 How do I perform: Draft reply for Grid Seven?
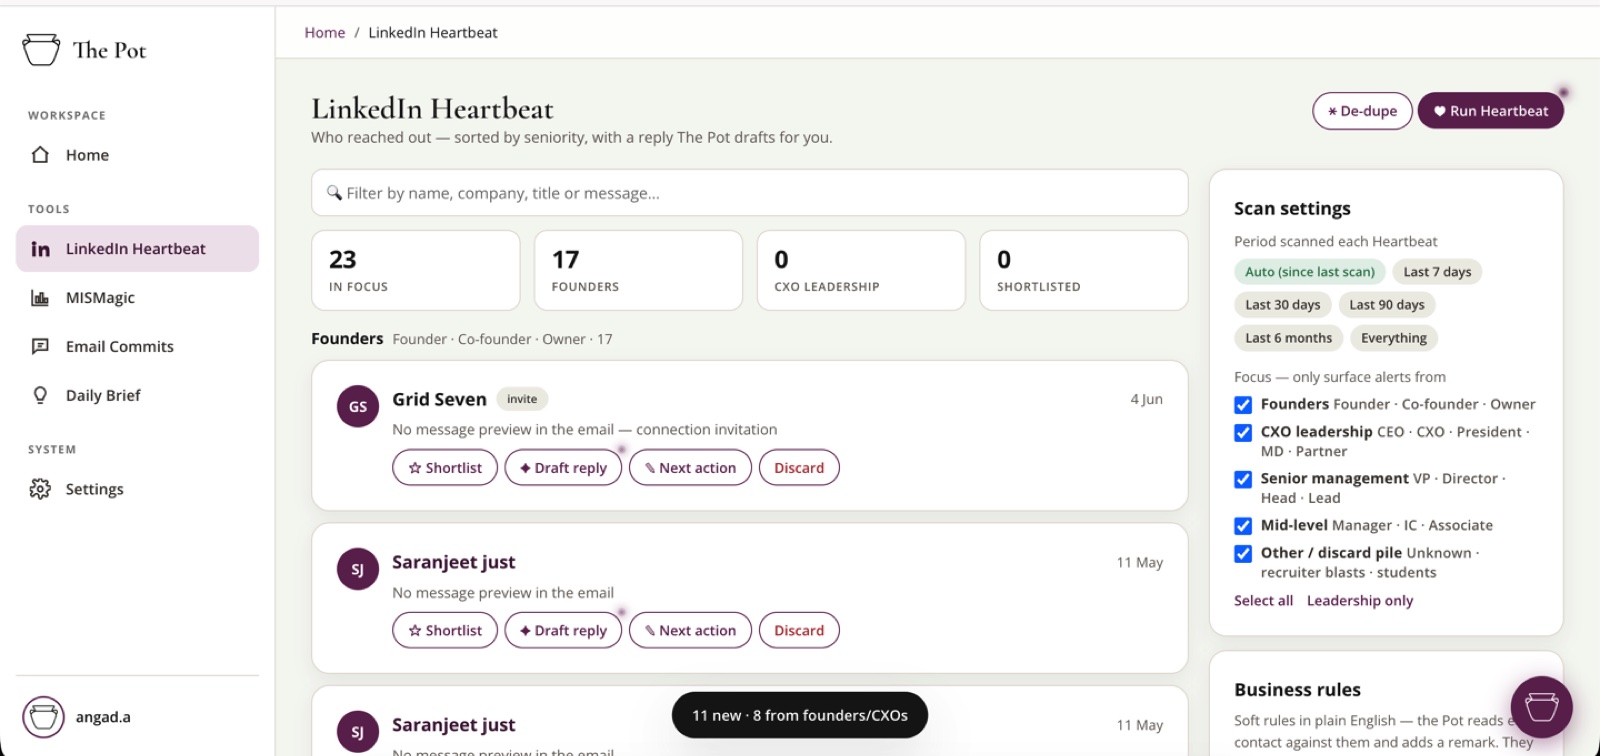click(x=563, y=468)
